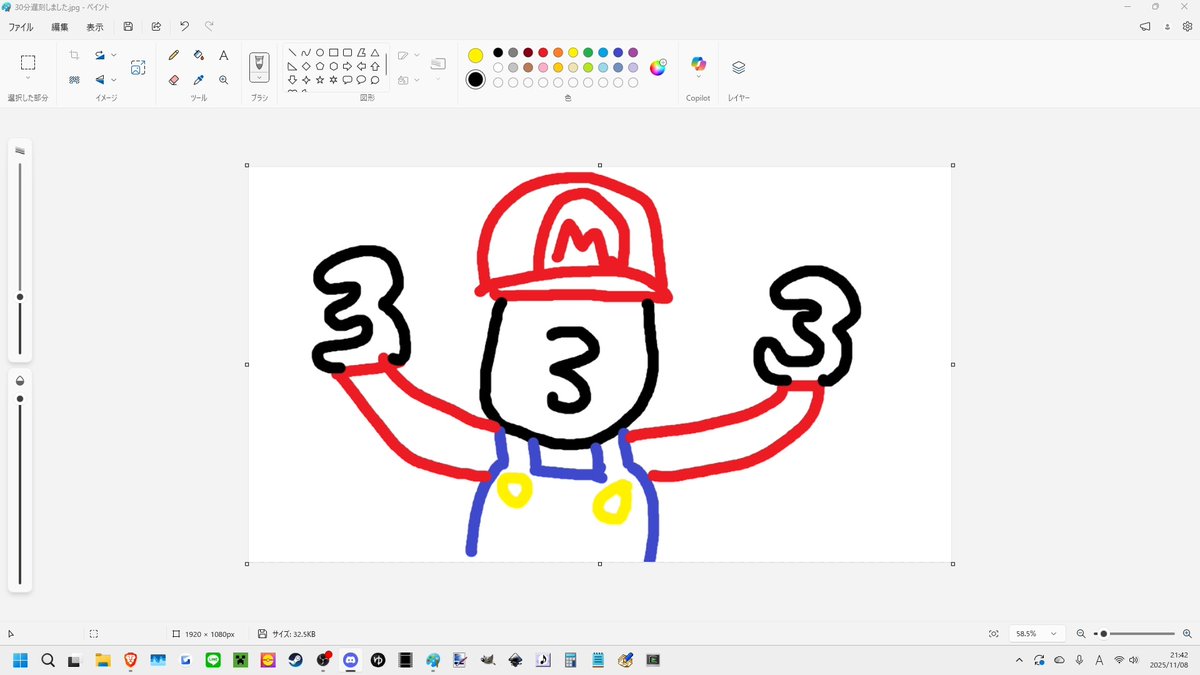Open the 編集 menu
The image size is (1200, 675).
(60, 27)
